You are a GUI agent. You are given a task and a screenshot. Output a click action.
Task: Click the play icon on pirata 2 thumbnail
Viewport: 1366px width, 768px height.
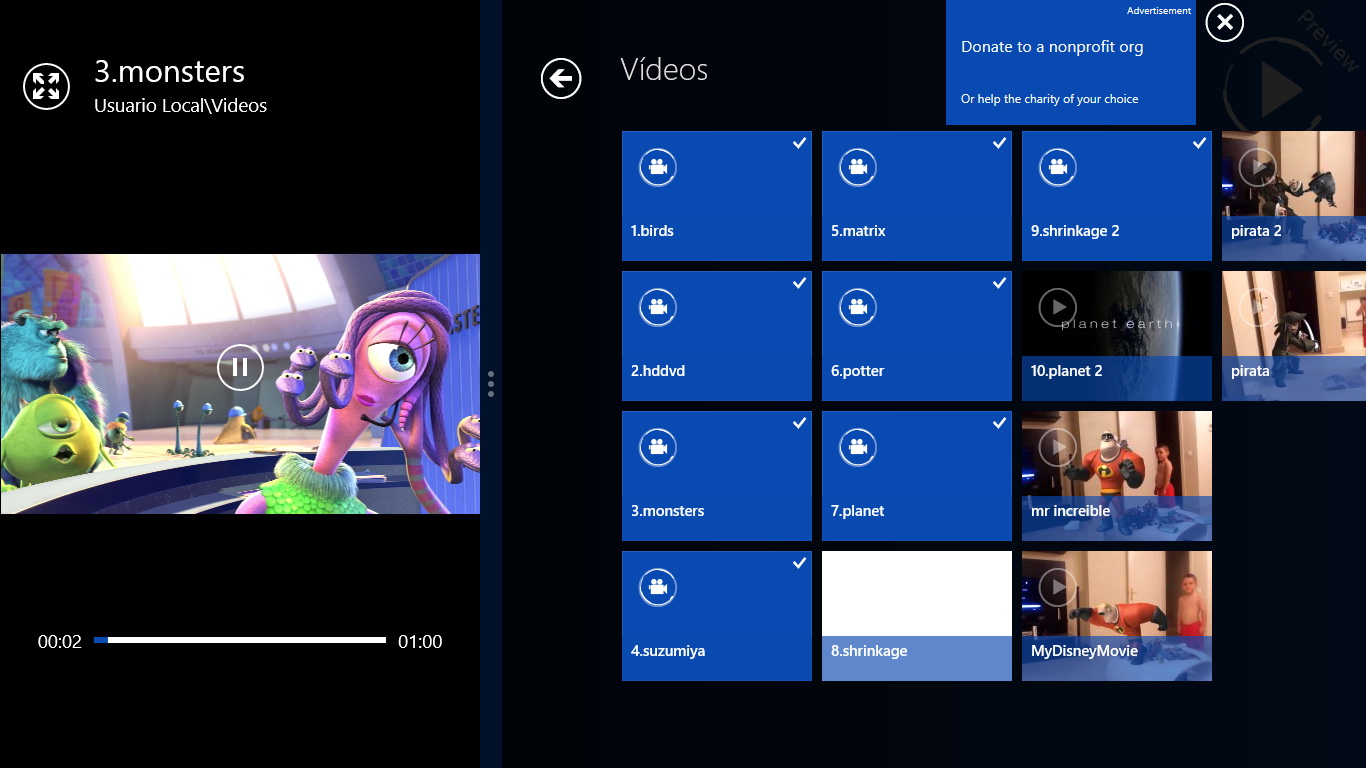click(x=1257, y=168)
